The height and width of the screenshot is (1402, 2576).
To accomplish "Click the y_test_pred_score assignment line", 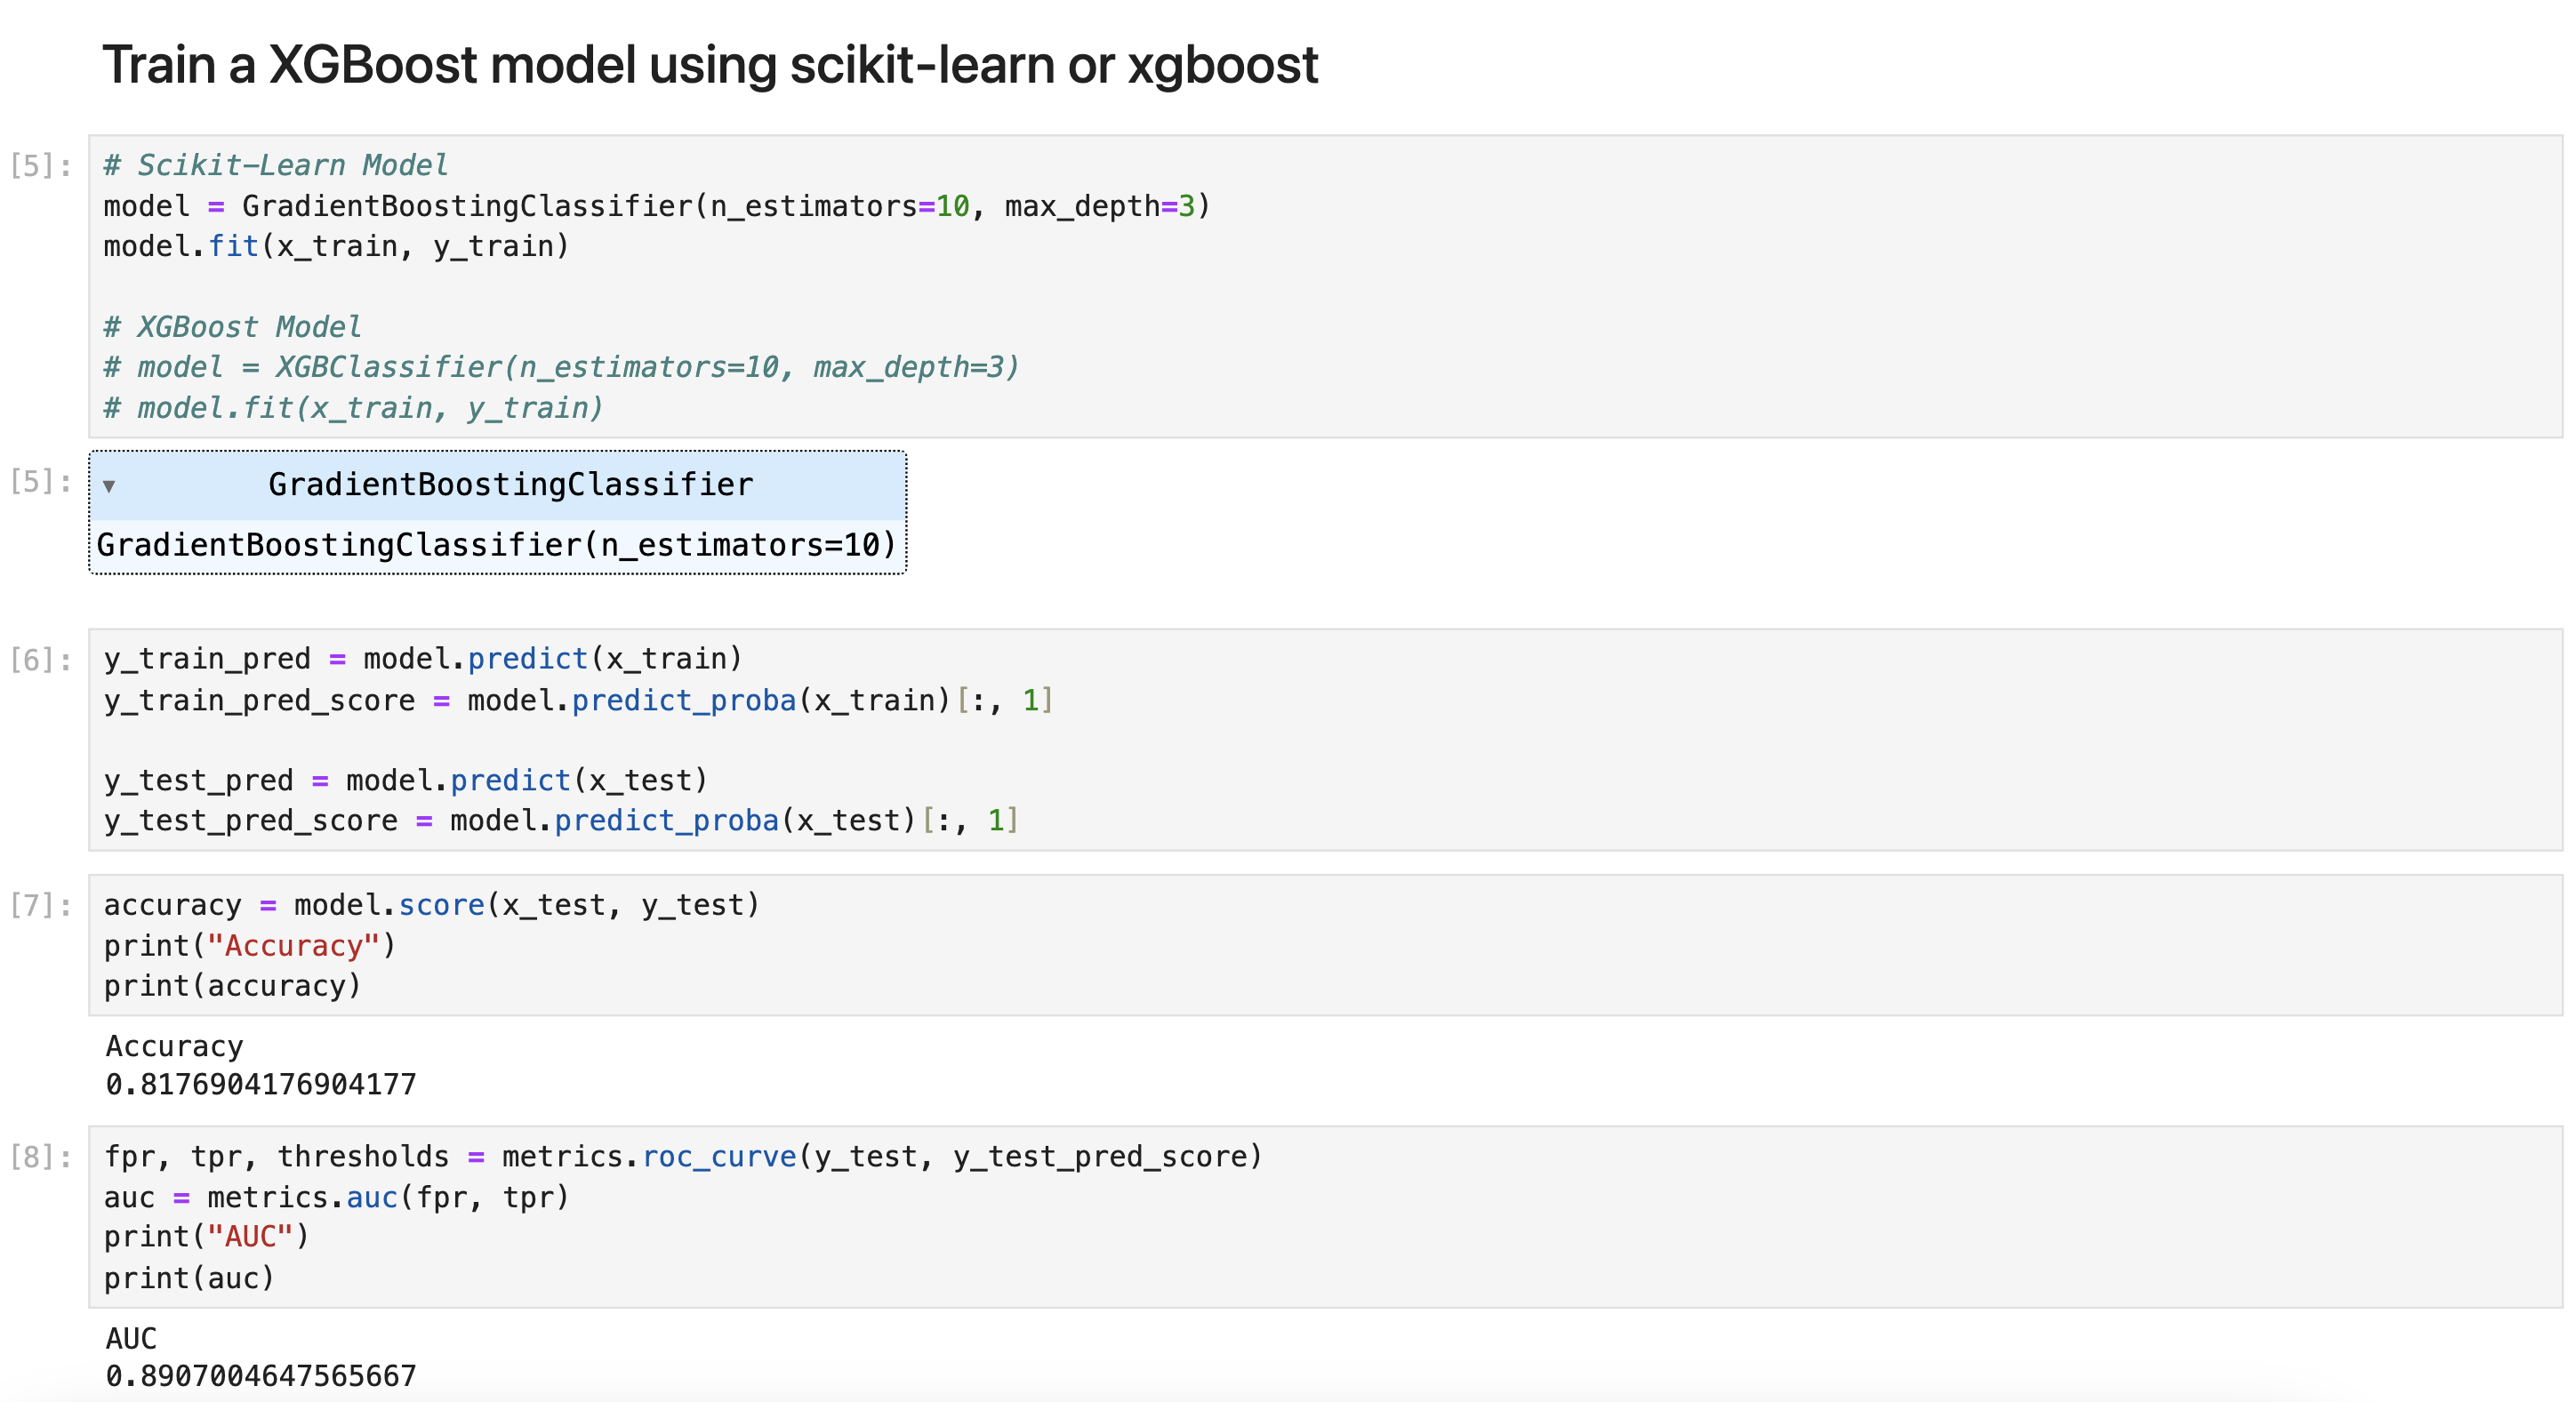I will coord(560,821).
